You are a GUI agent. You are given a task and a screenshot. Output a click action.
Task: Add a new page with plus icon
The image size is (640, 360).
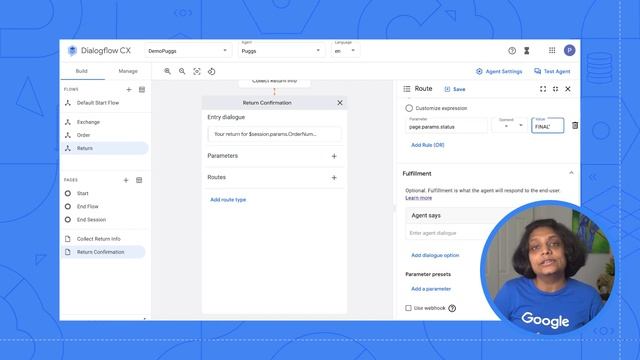(126, 180)
